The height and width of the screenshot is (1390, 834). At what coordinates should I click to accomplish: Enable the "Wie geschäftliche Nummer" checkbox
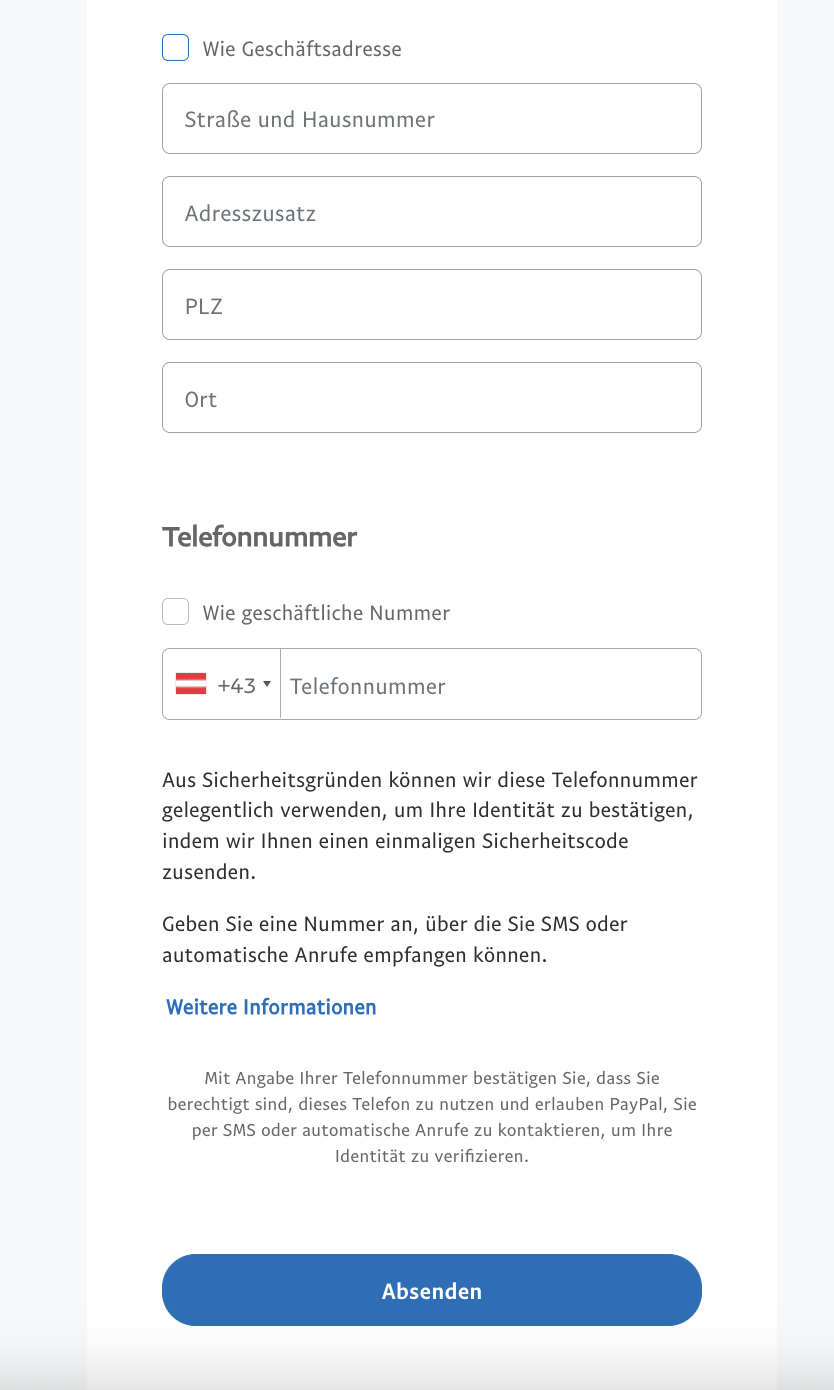[x=176, y=612]
